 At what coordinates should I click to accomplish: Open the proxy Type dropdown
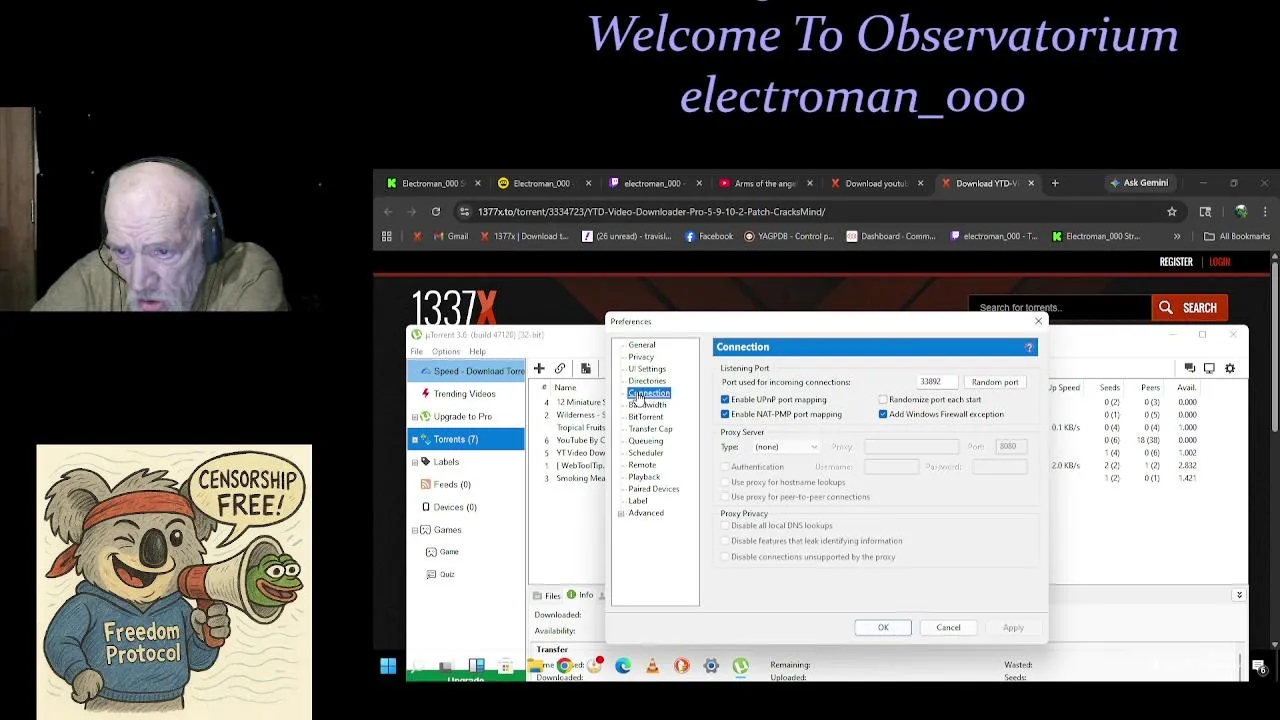[x=786, y=447]
